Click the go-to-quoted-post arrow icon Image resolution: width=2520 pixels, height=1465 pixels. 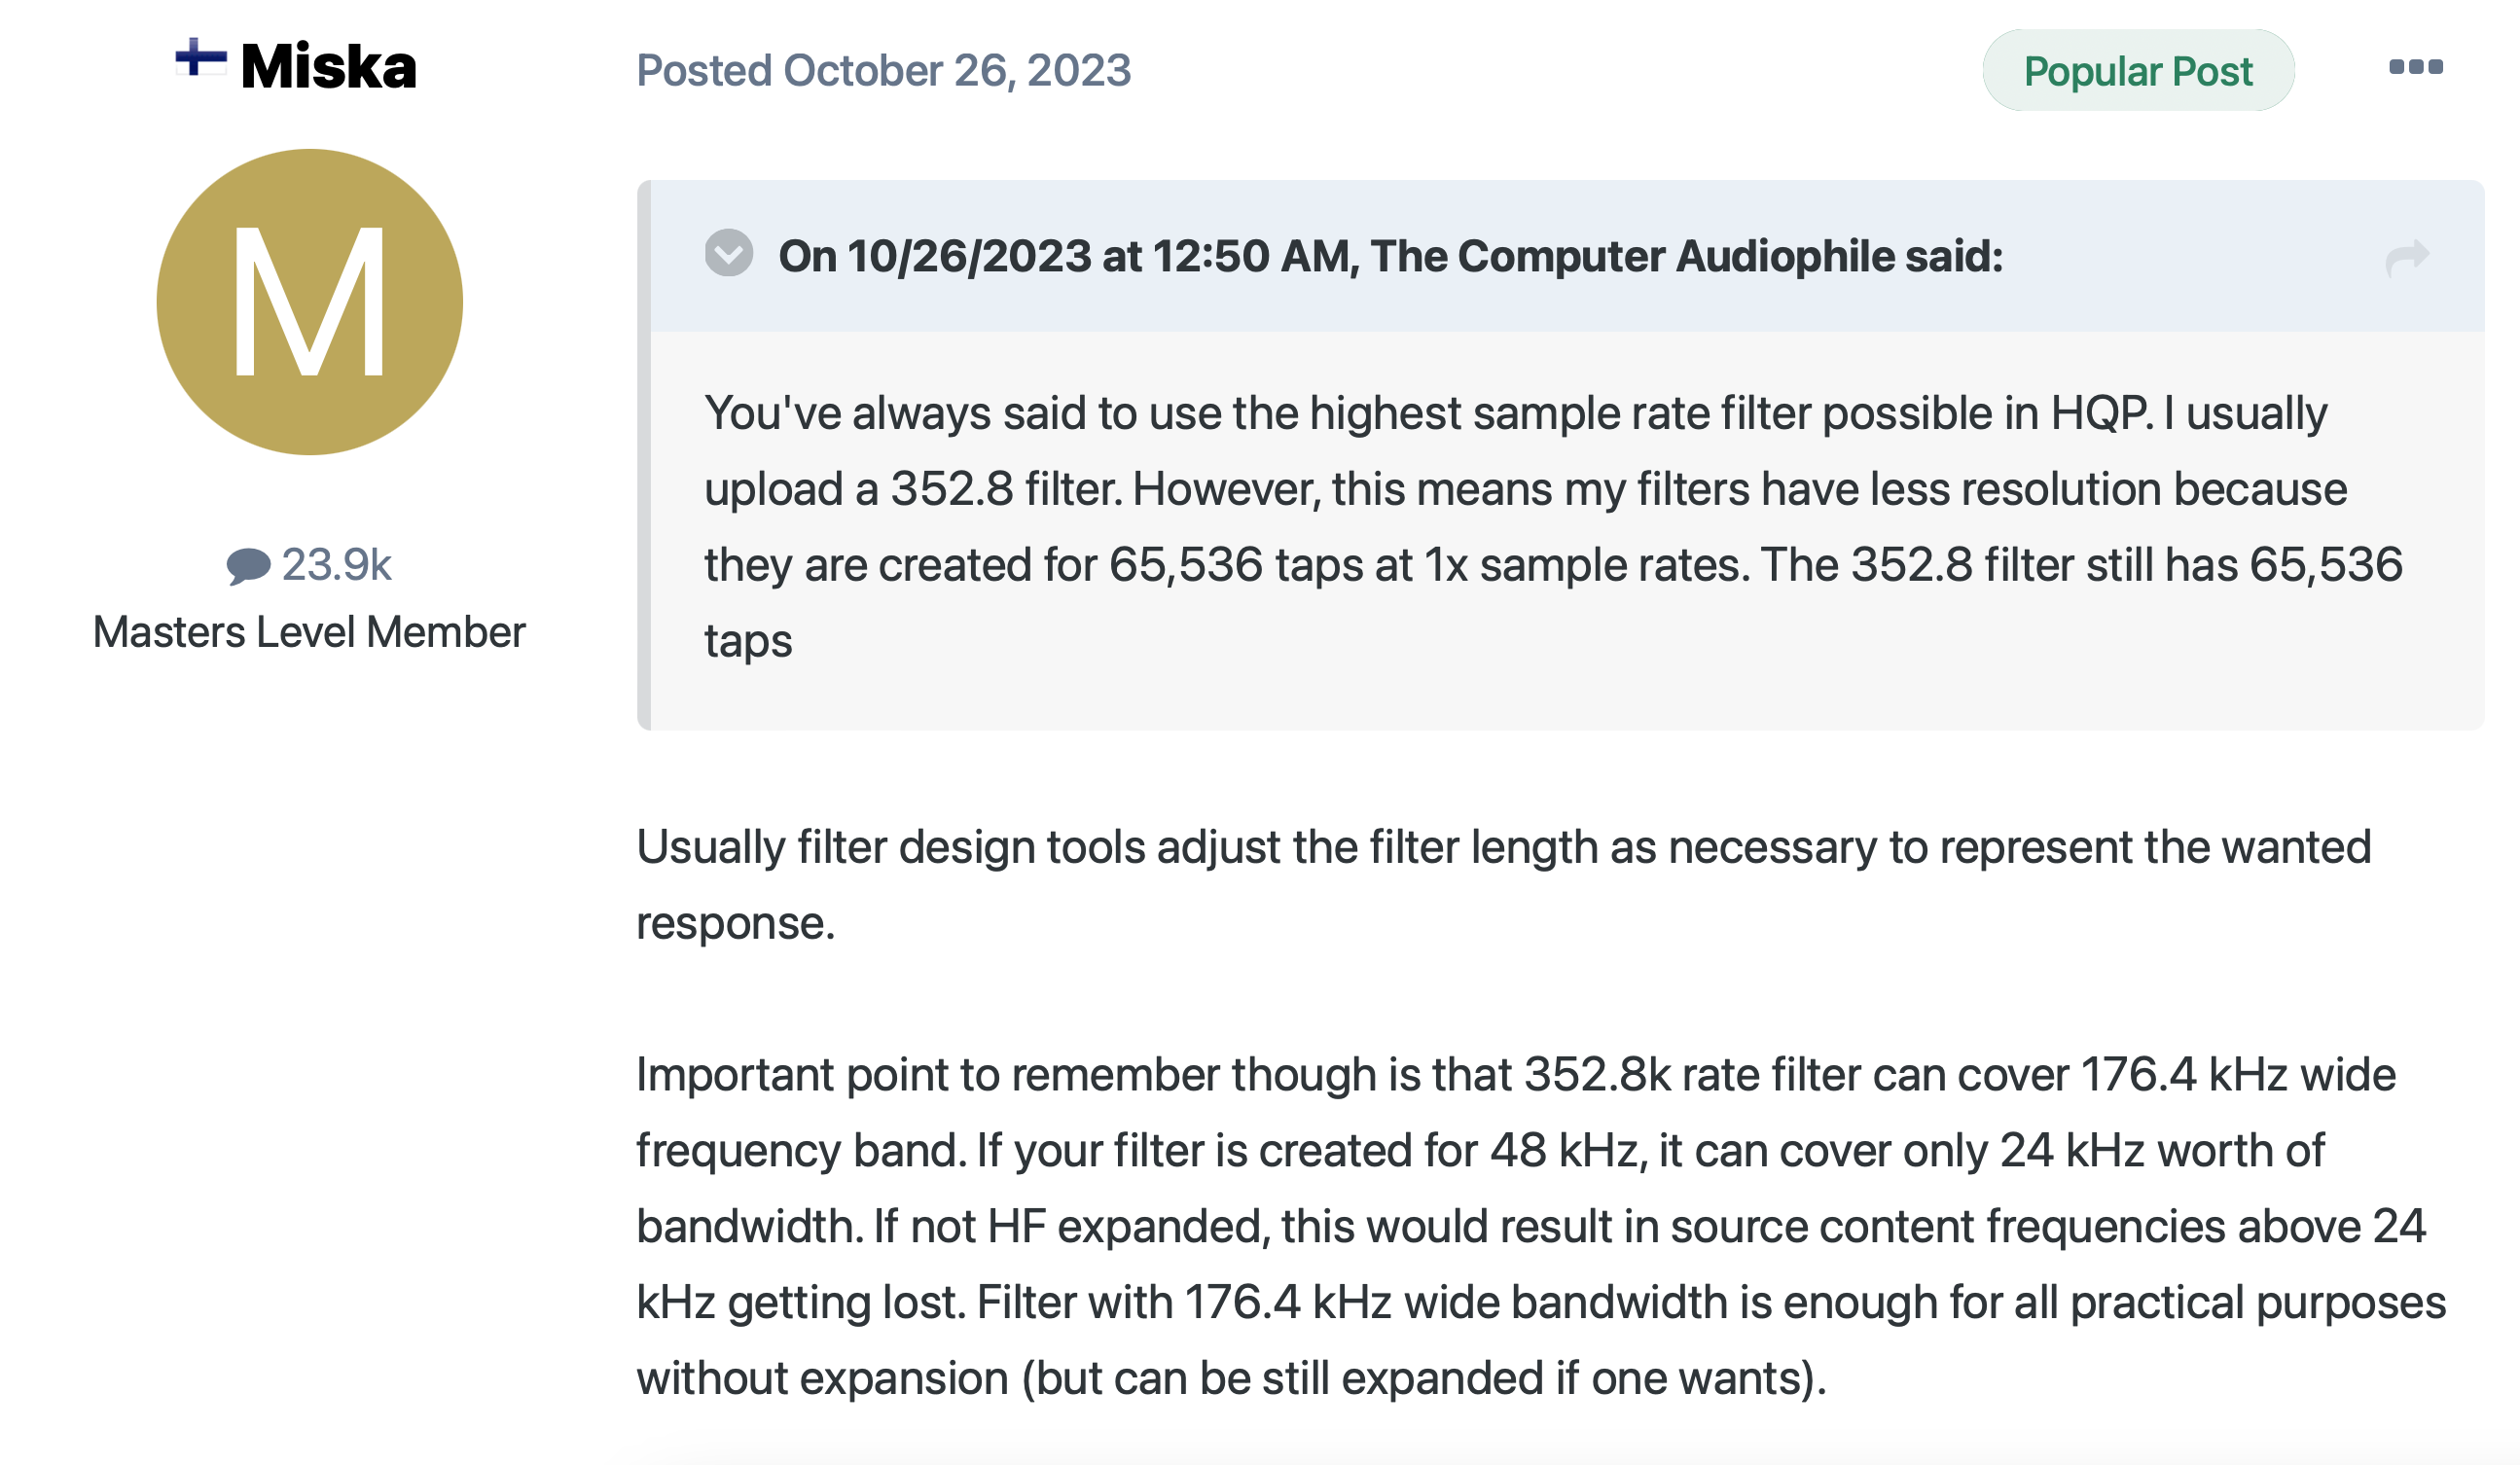[x=2406, y=257]
